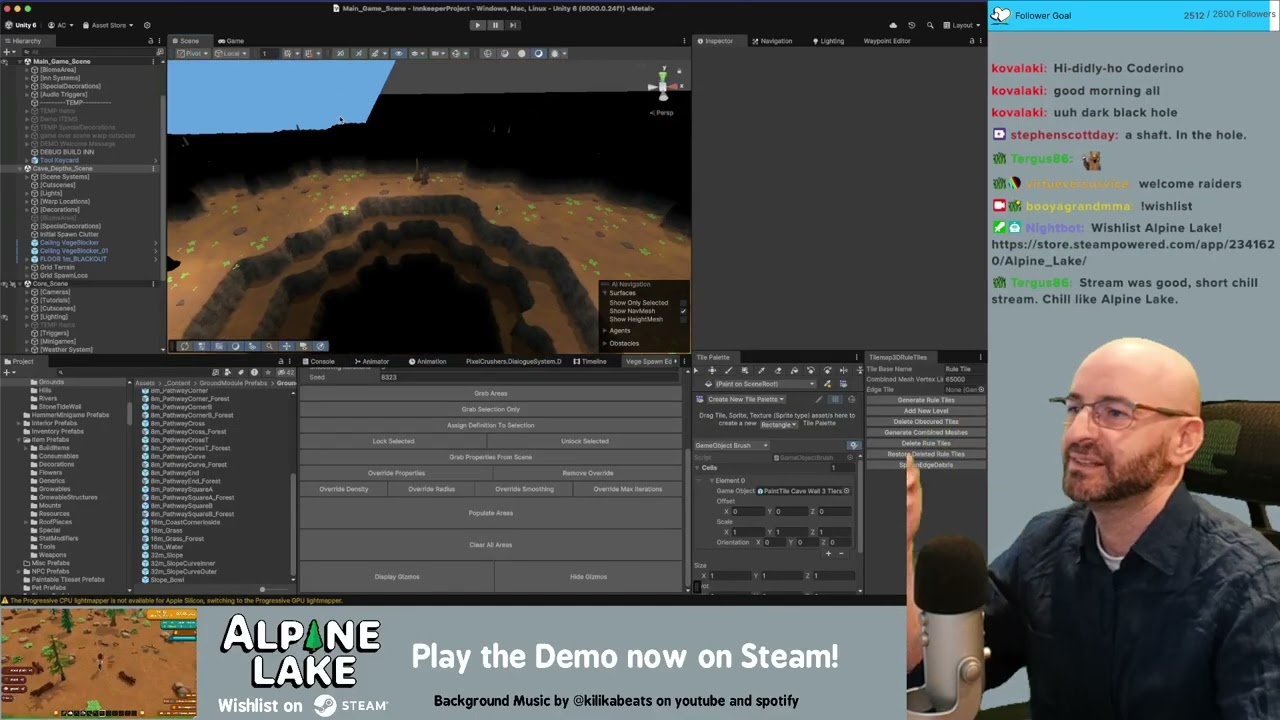1280x720 pixels.
Task: Expand the Obstacles section in AI Navigation
Action: 604,343
